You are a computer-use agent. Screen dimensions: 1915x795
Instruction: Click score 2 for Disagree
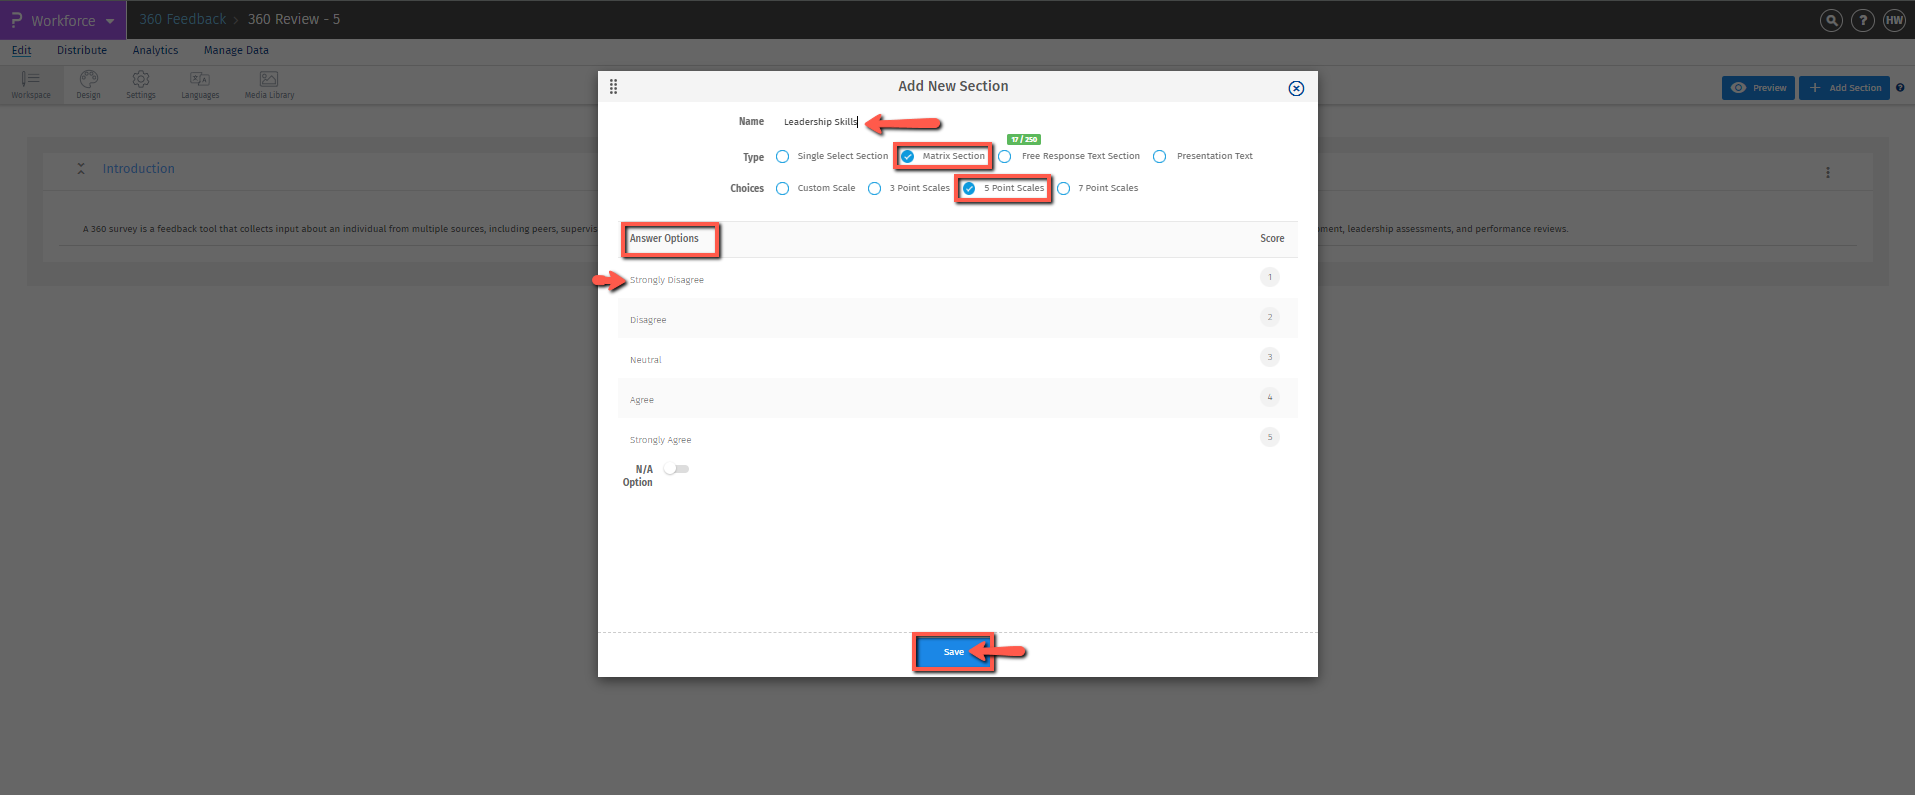1270,317
